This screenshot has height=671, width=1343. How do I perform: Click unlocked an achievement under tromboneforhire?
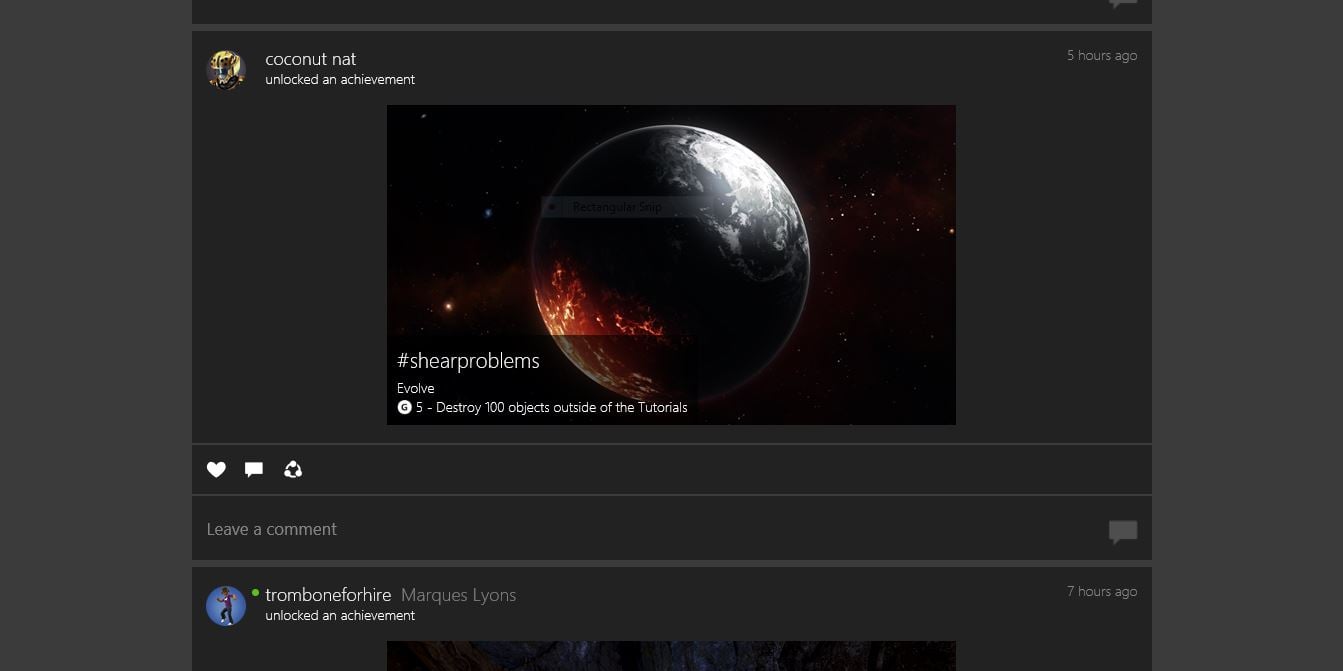(340, 615)
